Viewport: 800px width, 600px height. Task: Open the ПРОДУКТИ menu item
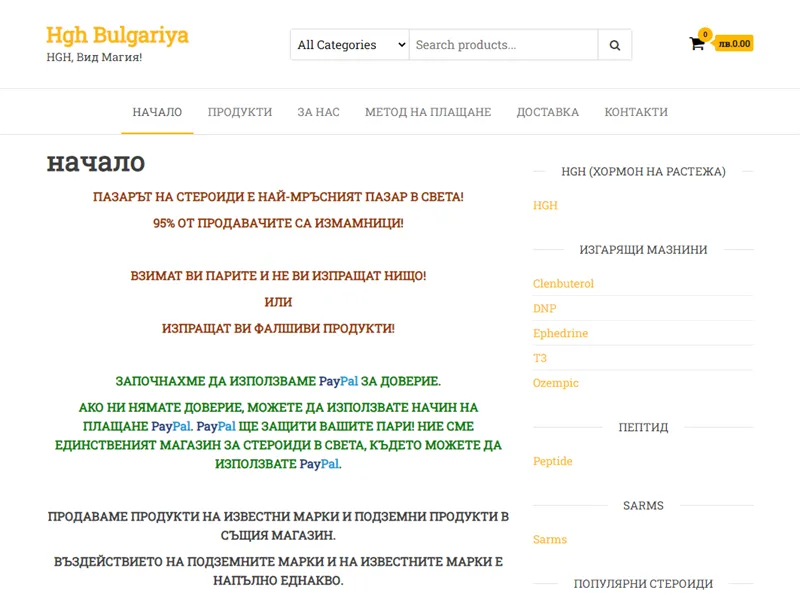239,112
